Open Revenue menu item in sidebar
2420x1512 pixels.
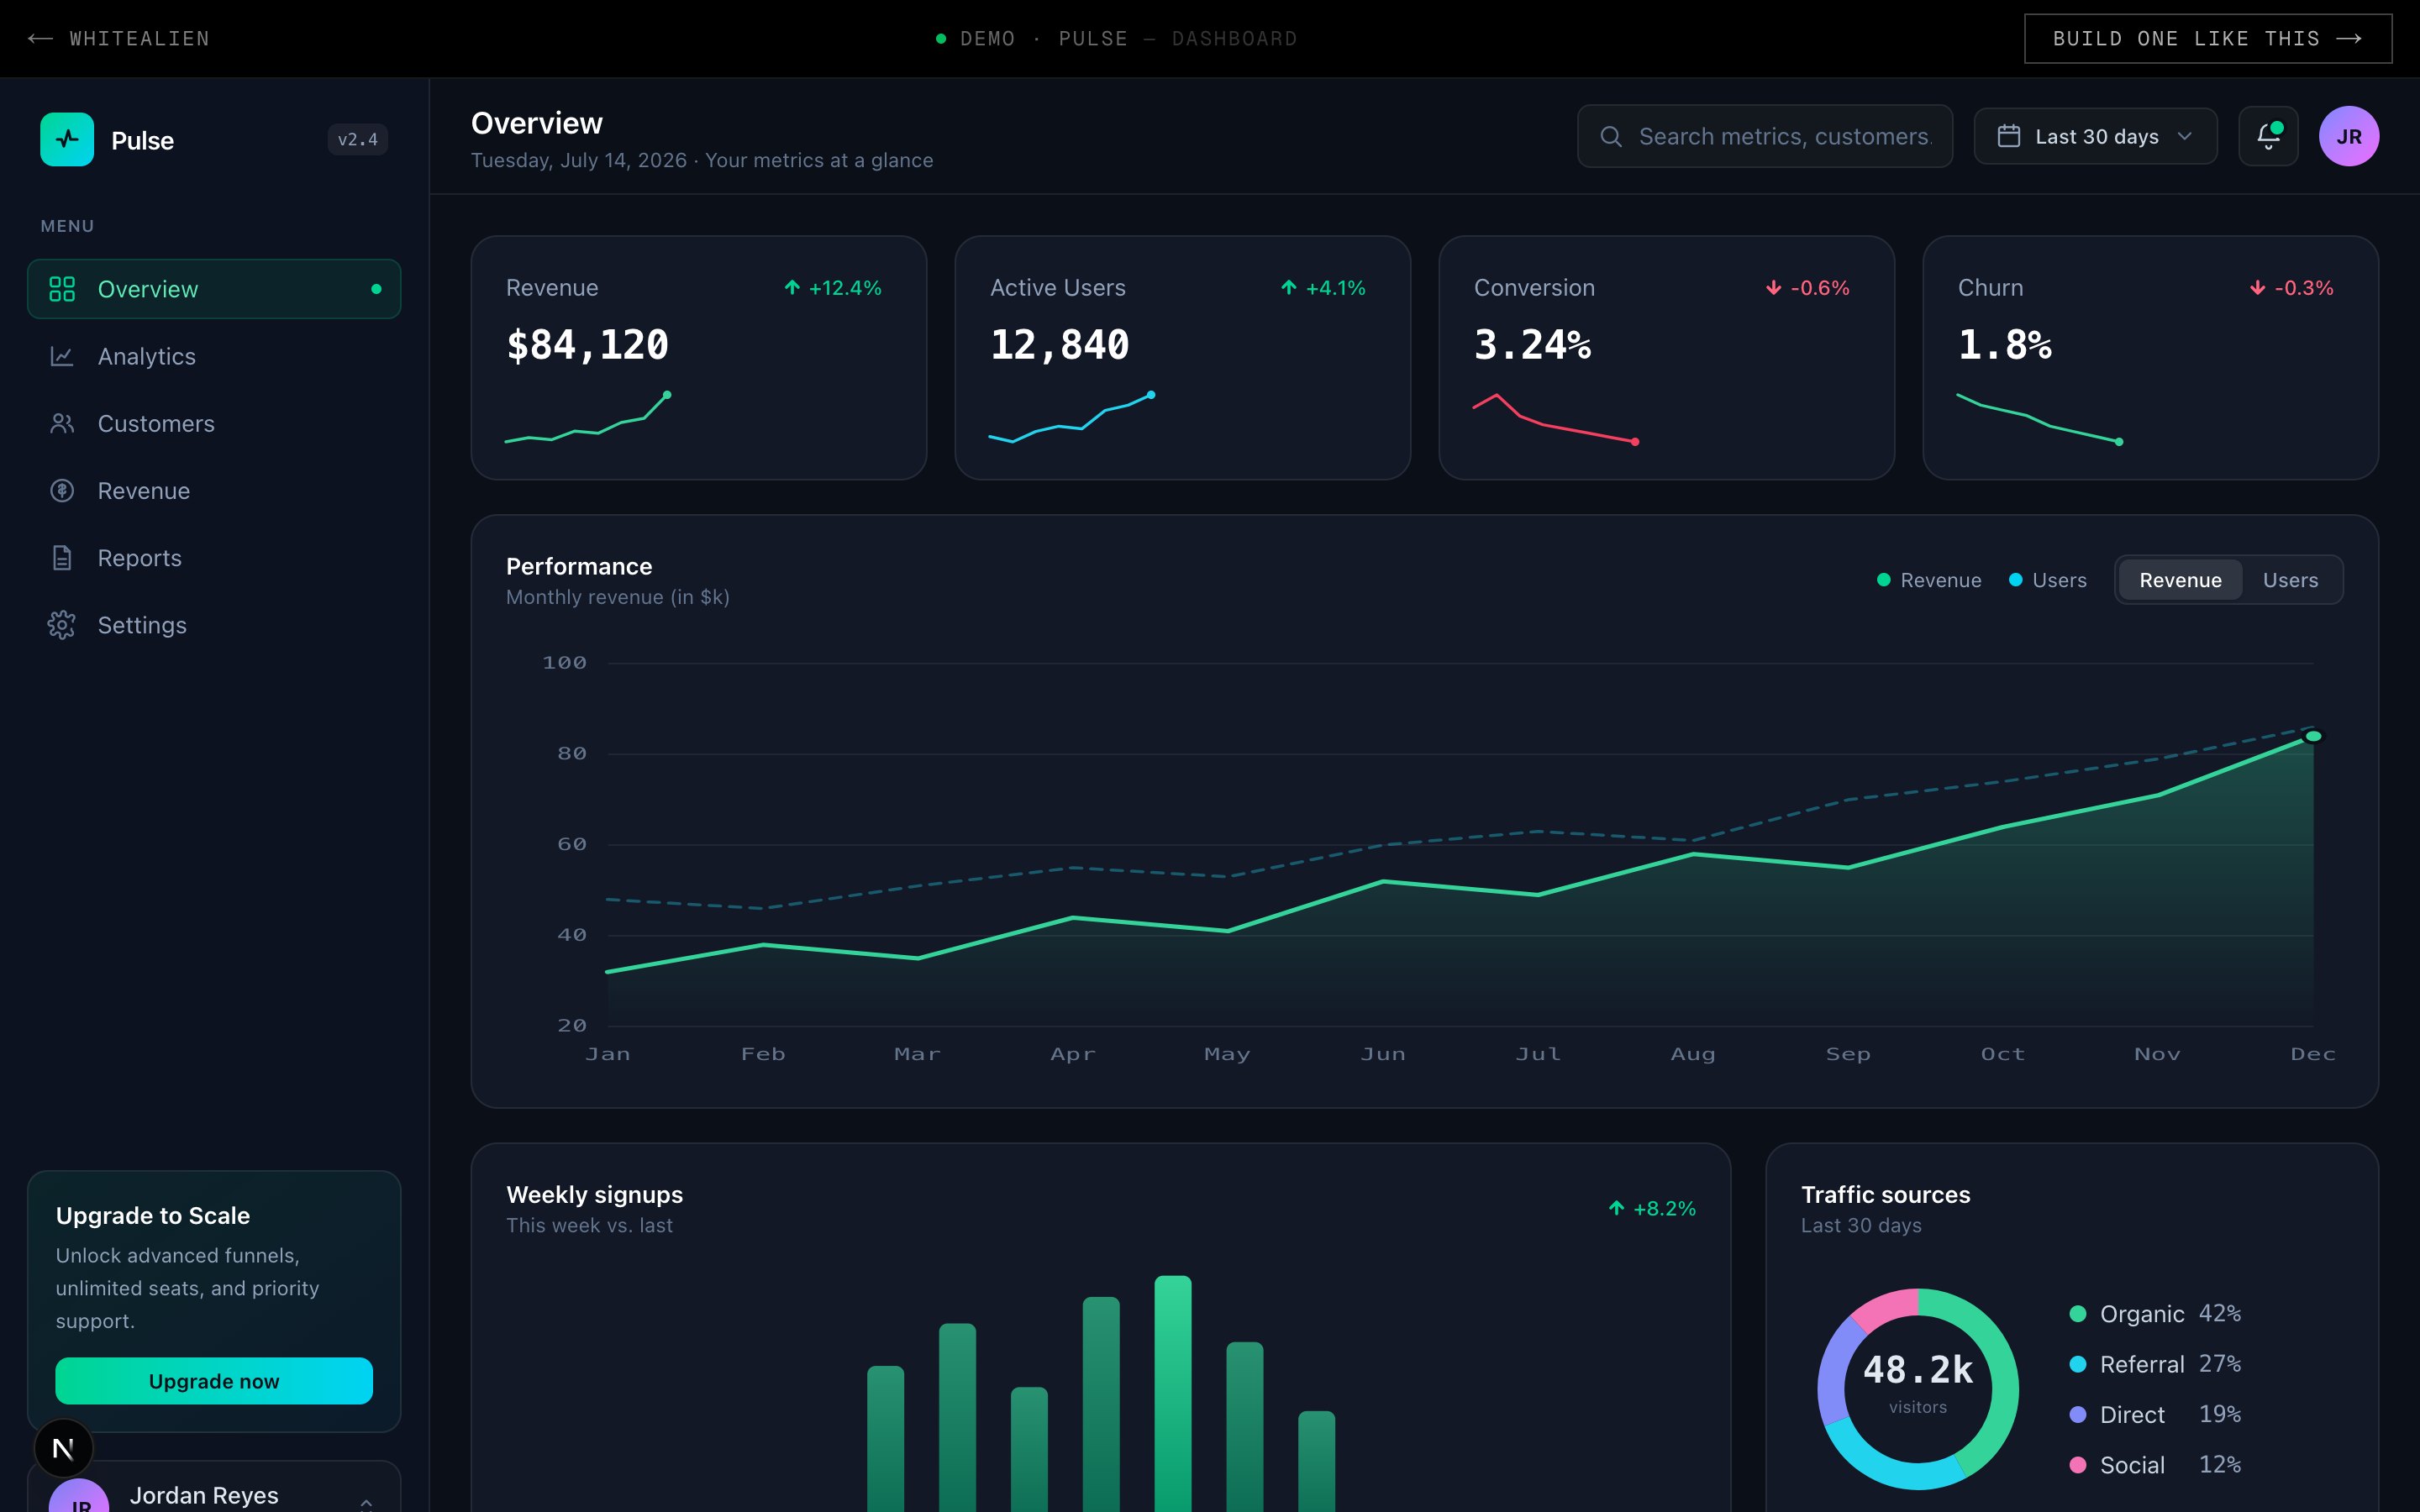click(x=214, y=490)
